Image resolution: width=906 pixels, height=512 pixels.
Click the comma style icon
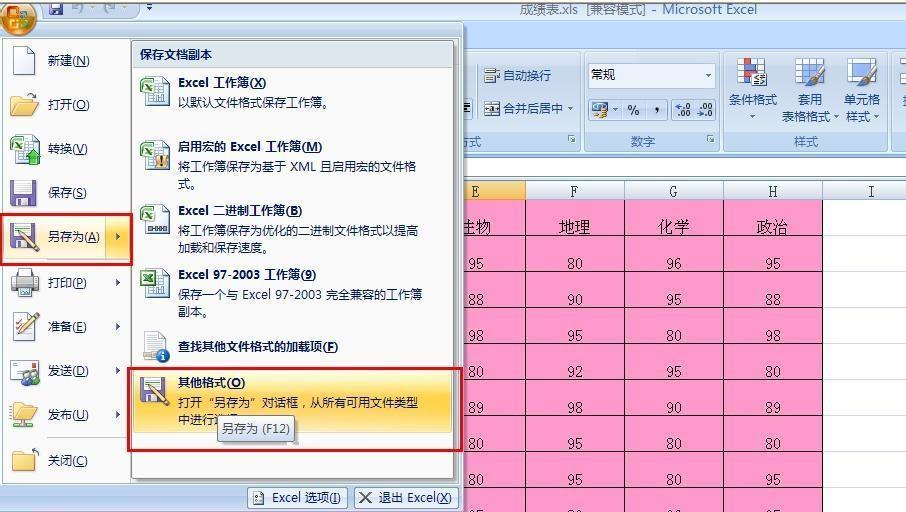pyautogui.click(x=657, y=110)
